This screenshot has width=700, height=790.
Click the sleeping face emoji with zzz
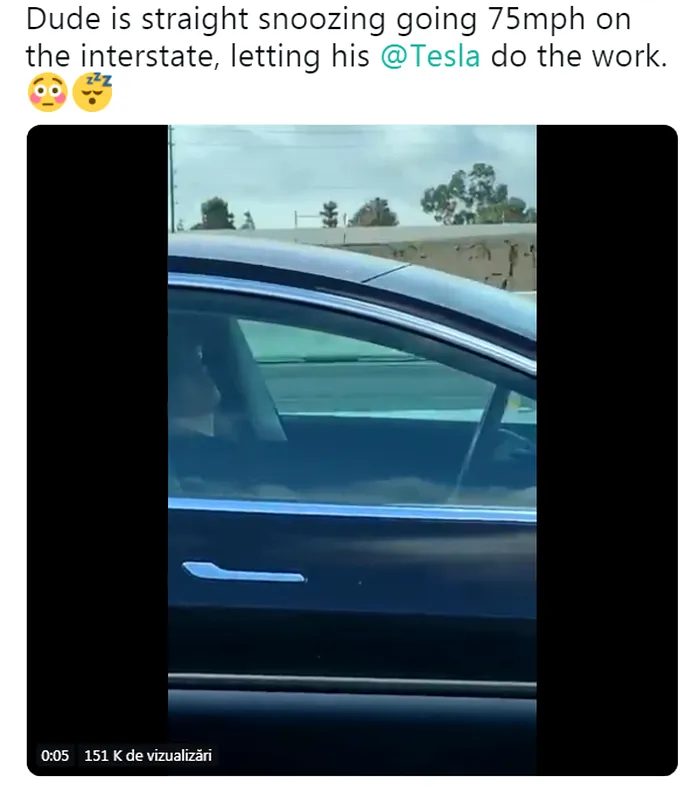pyautogui.click(x=93, y=93)
